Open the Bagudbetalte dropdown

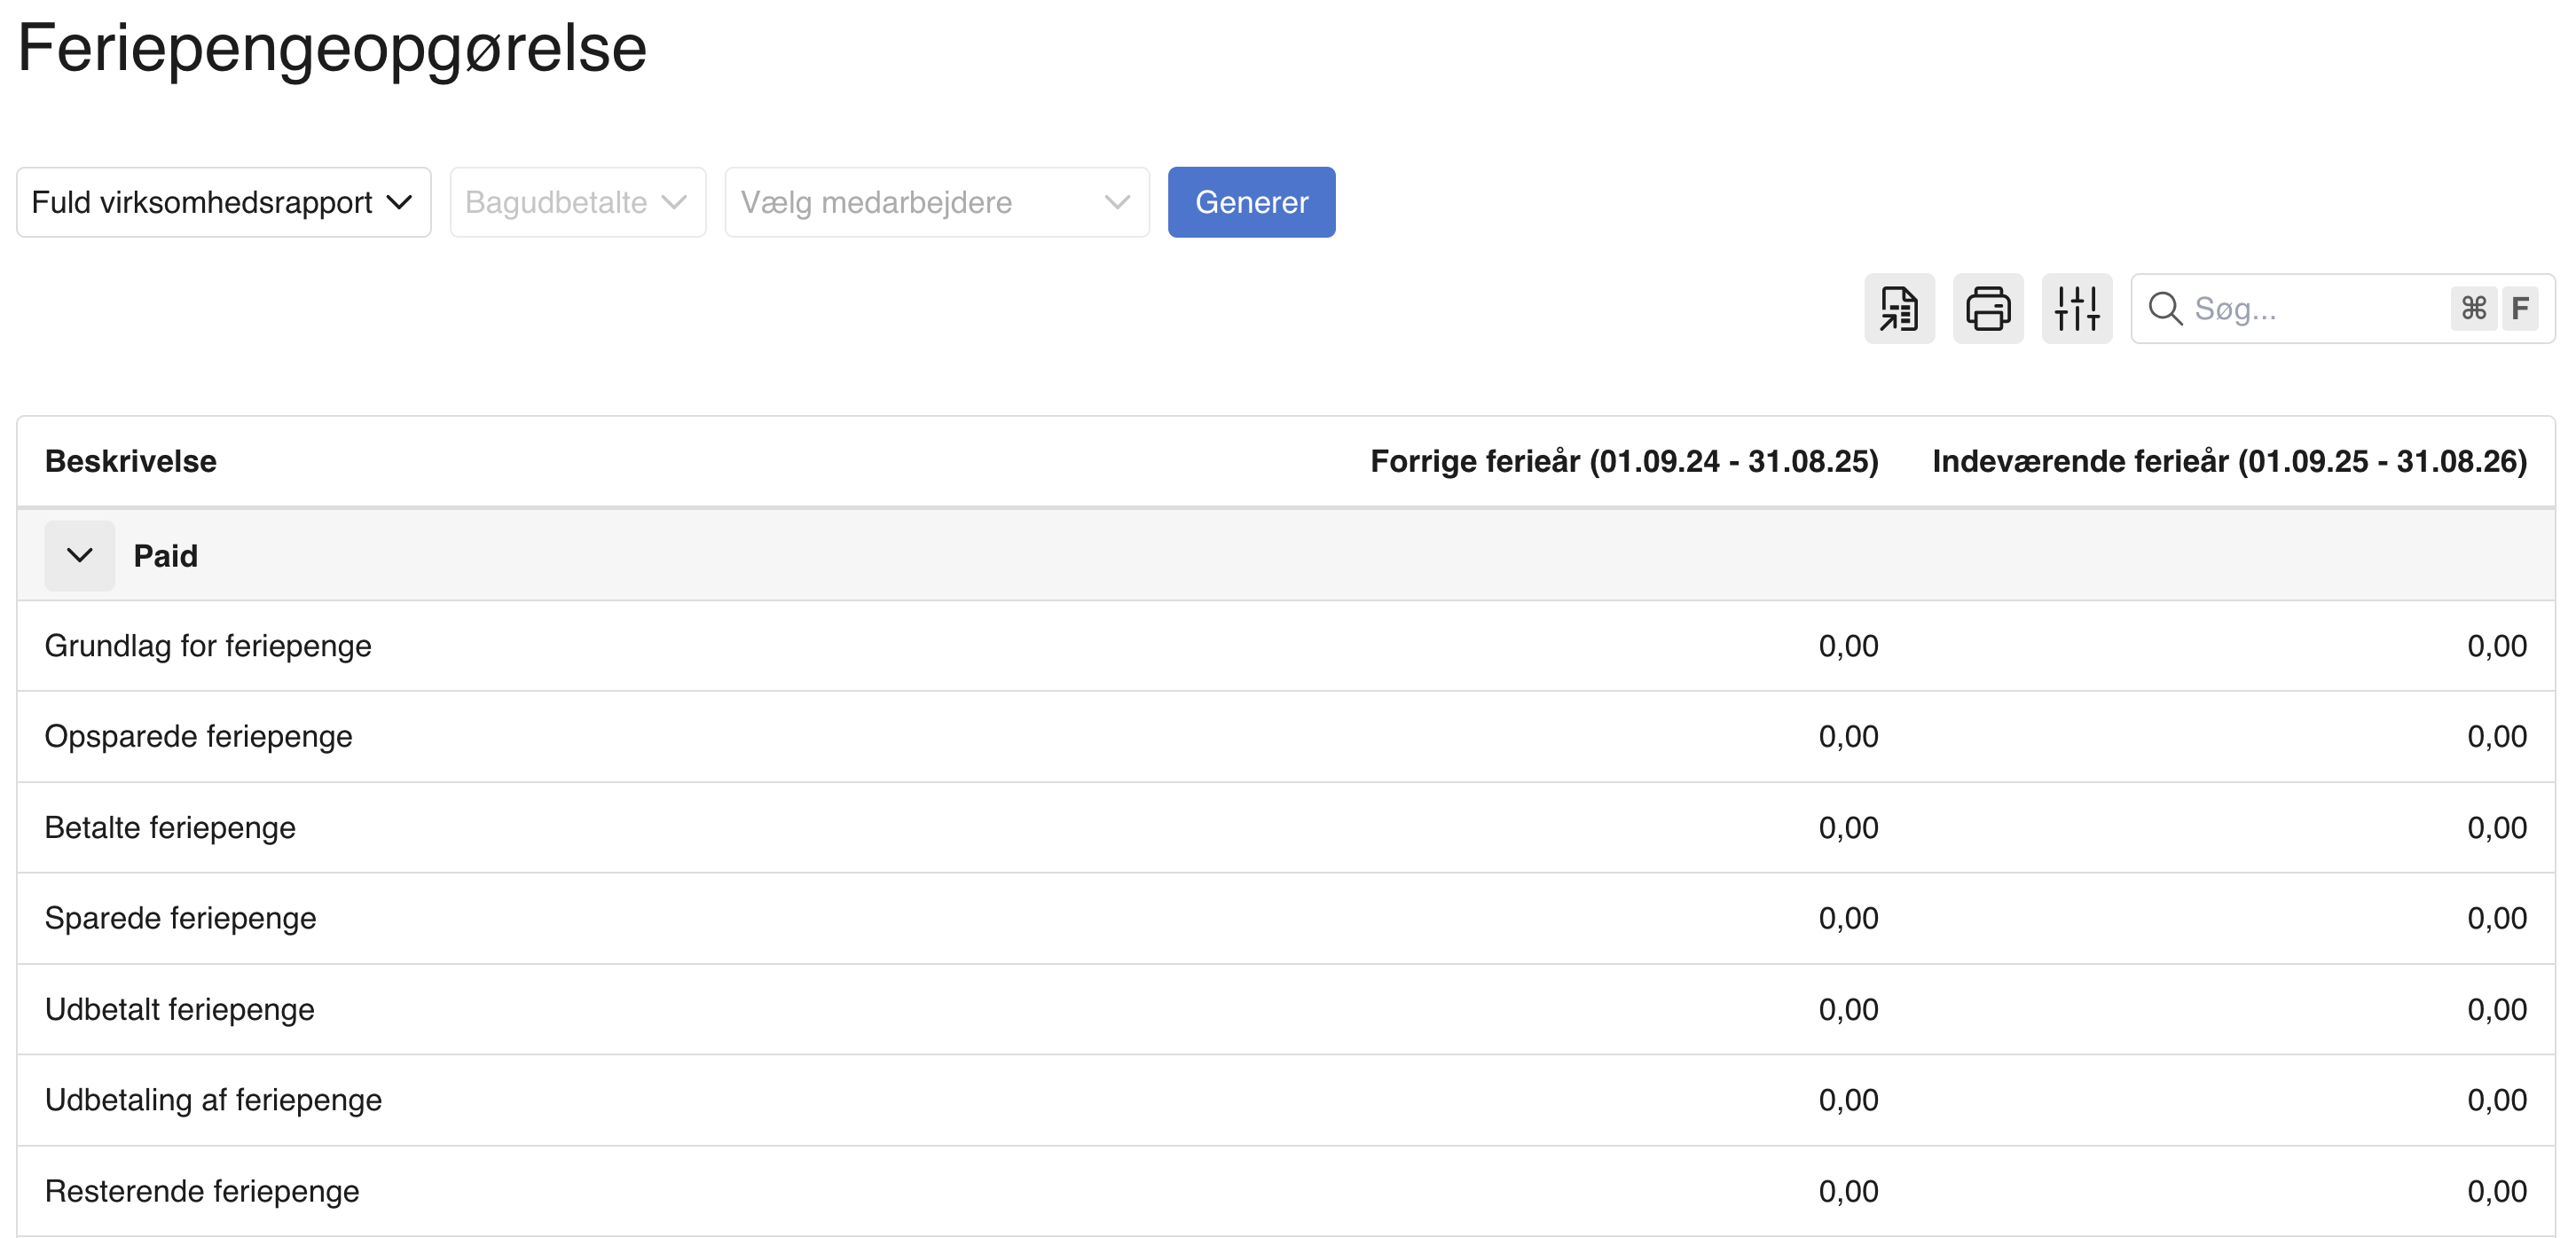pos(577,202)
